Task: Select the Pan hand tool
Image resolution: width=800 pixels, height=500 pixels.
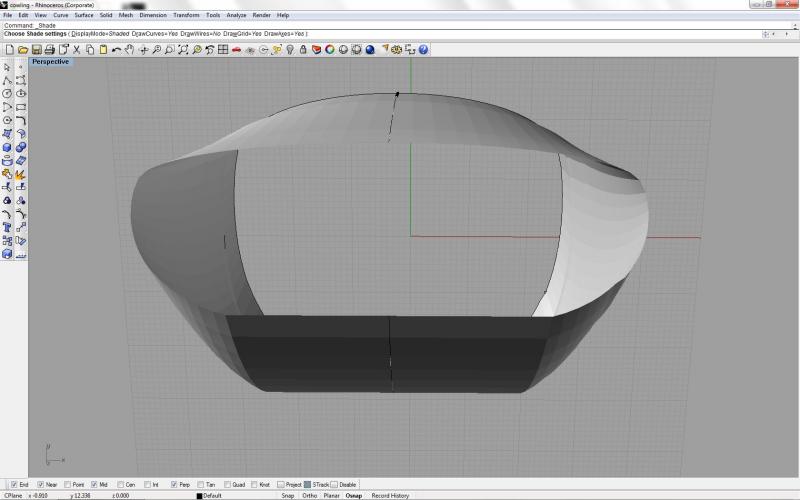Action: (x=130, y=49)
